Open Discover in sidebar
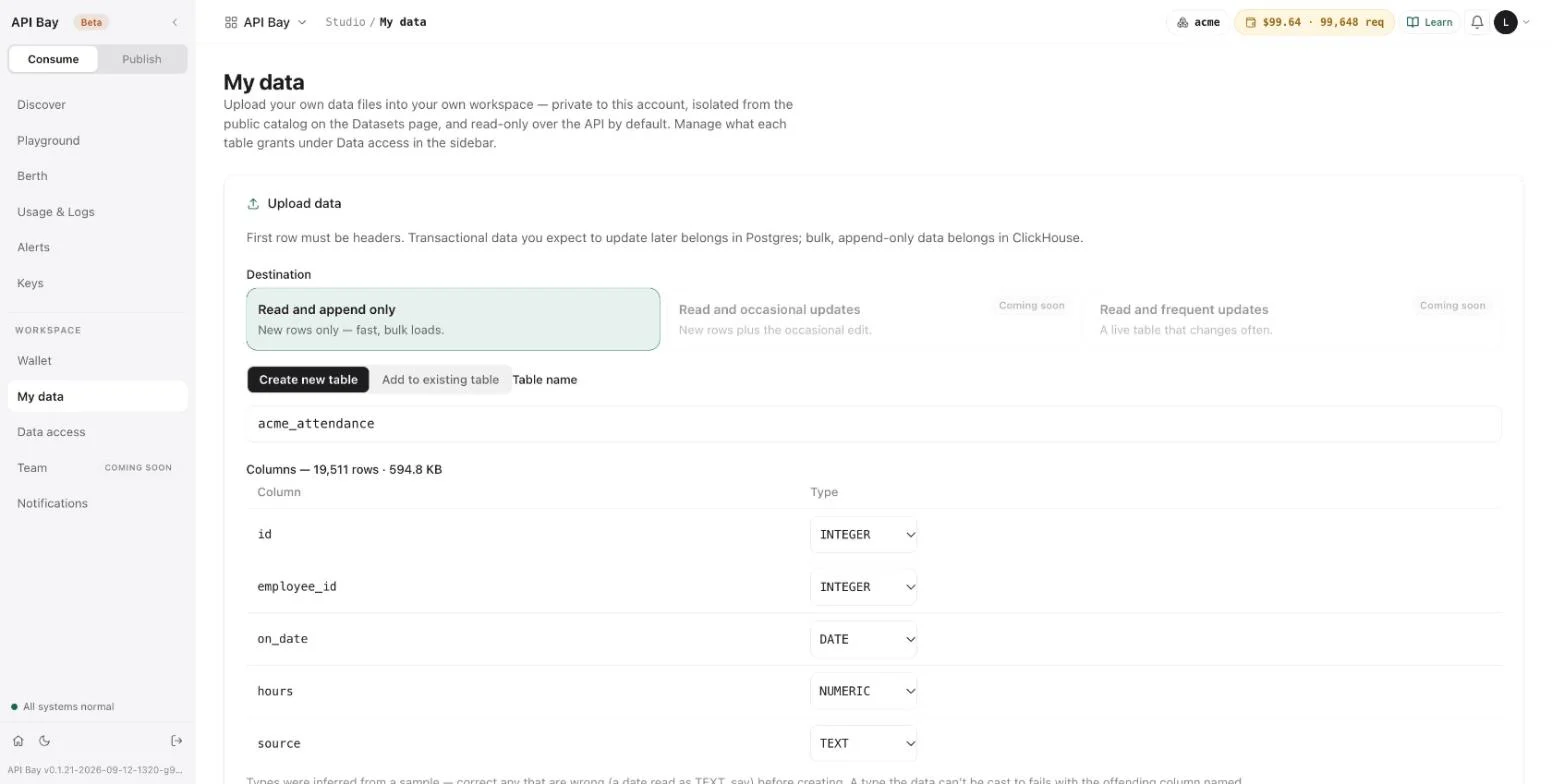The height and width of the screenshot is (784, 1552). pyautogui.click(x=97, y=105)
